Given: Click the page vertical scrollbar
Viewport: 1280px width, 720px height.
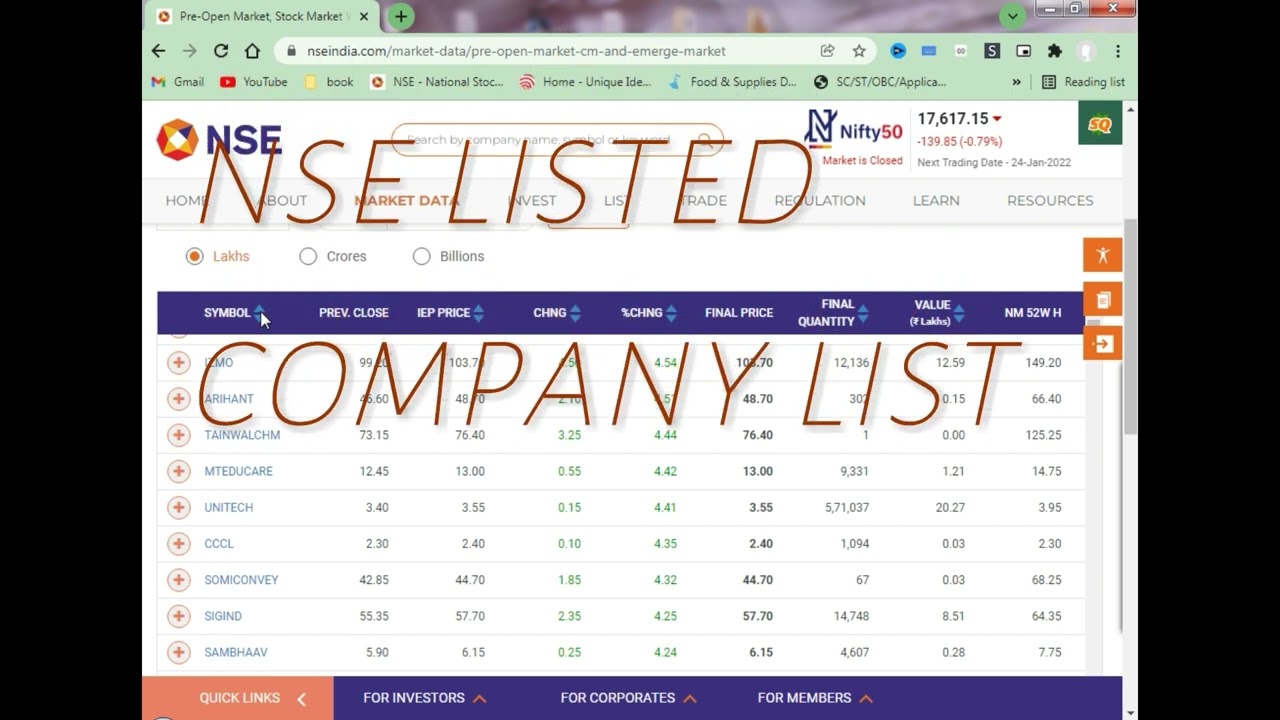Looking at the screenshot, I should click(x=1130, y=327).
